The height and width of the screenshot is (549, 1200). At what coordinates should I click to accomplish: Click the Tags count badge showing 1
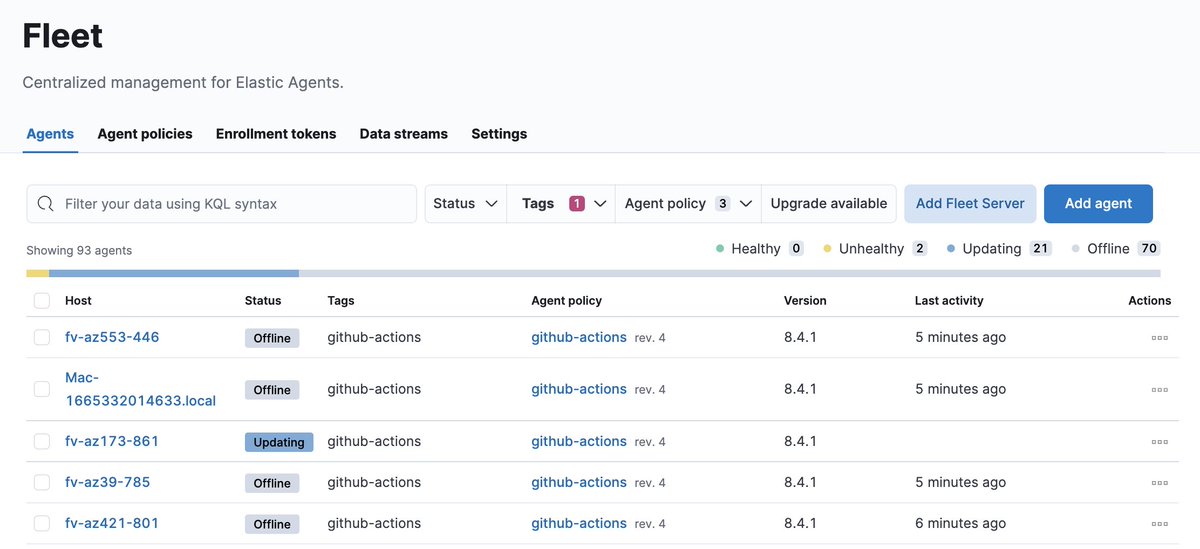click(x=577, y=203)
